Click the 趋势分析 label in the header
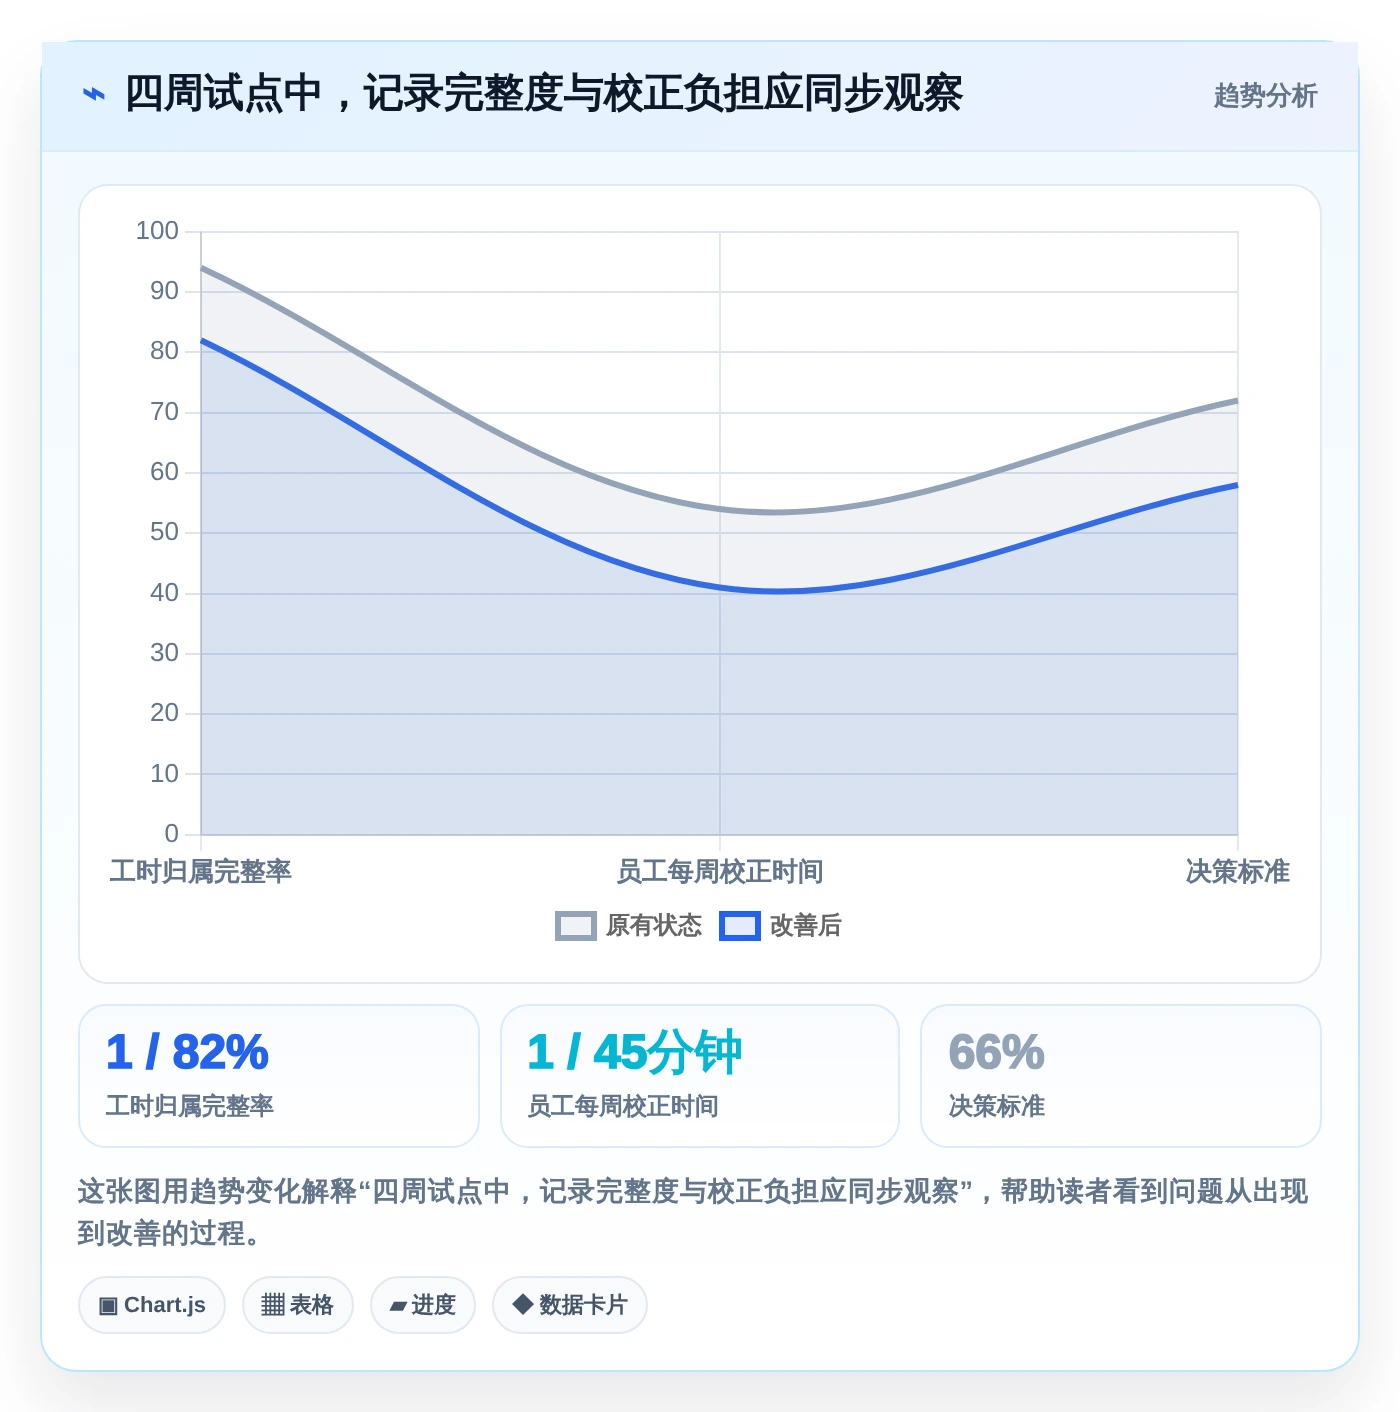The height and width of the screenshot is (1412, 1400). click(x=1265, y=96)
